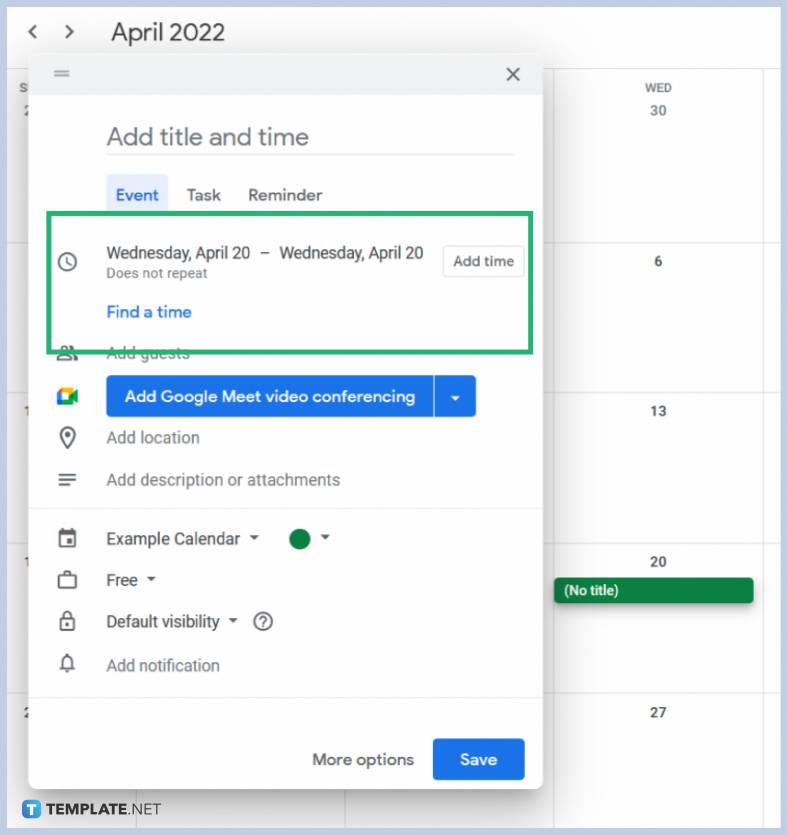This screenshot has width=788, height=835.
Task: Click the notification bell icon
Action: click(x=67, y=665)
